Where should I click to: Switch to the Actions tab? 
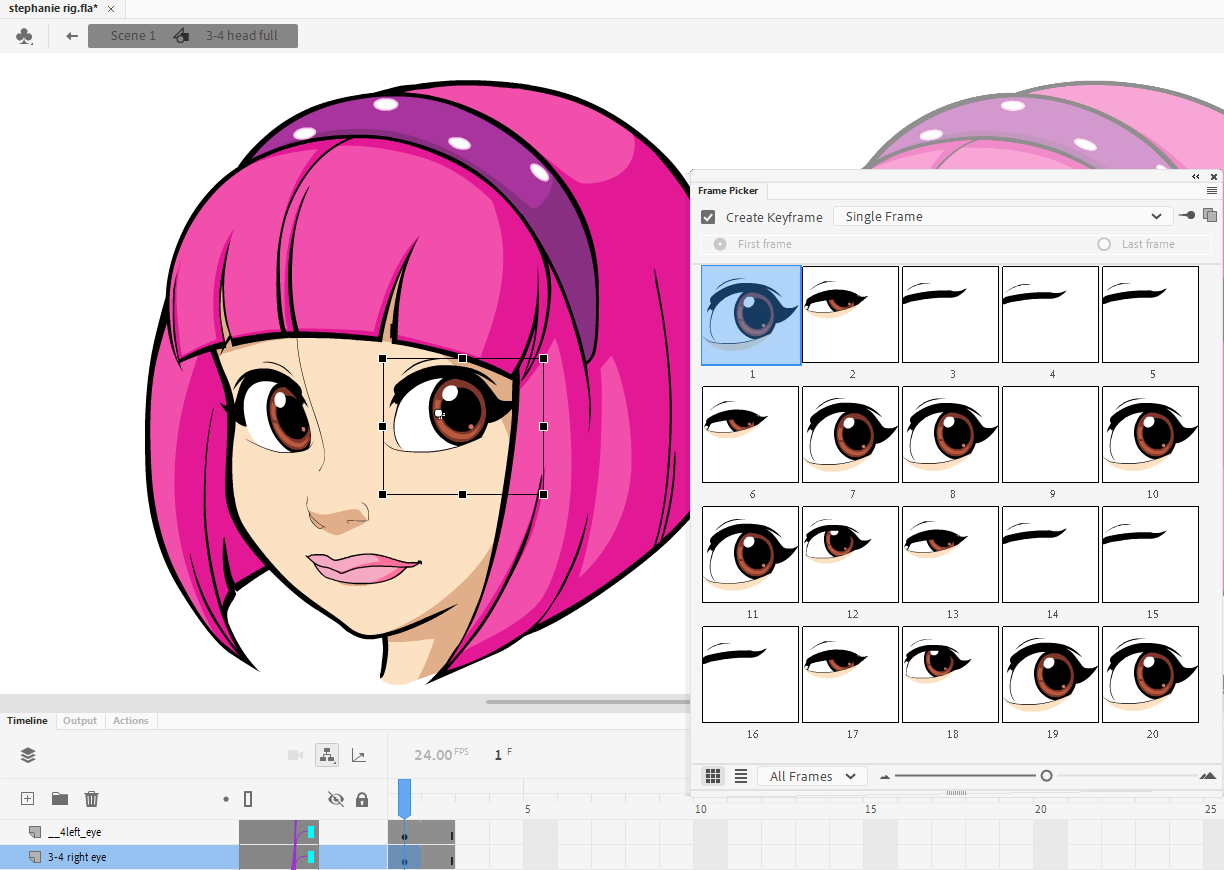[130, 721]
